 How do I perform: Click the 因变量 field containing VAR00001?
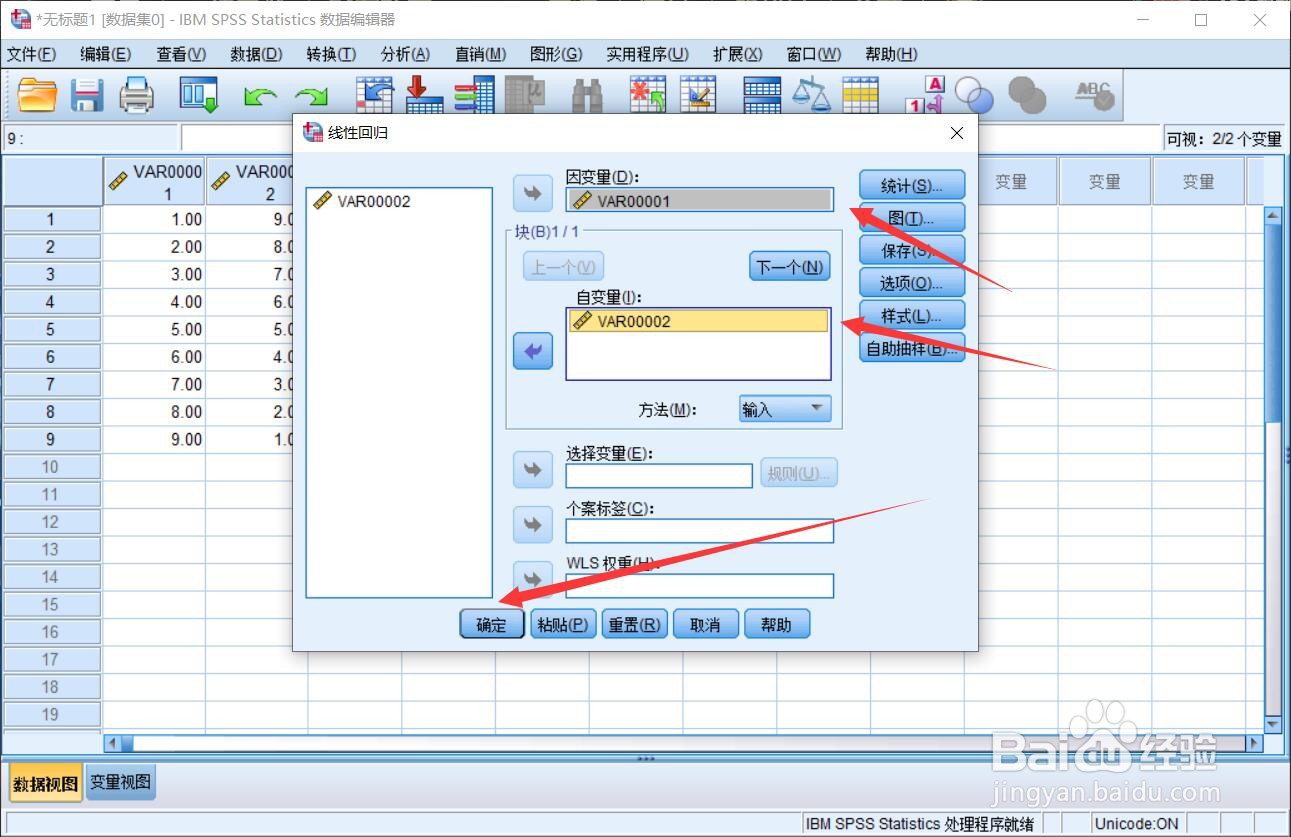pyautogui.click(x=699, y=200)
